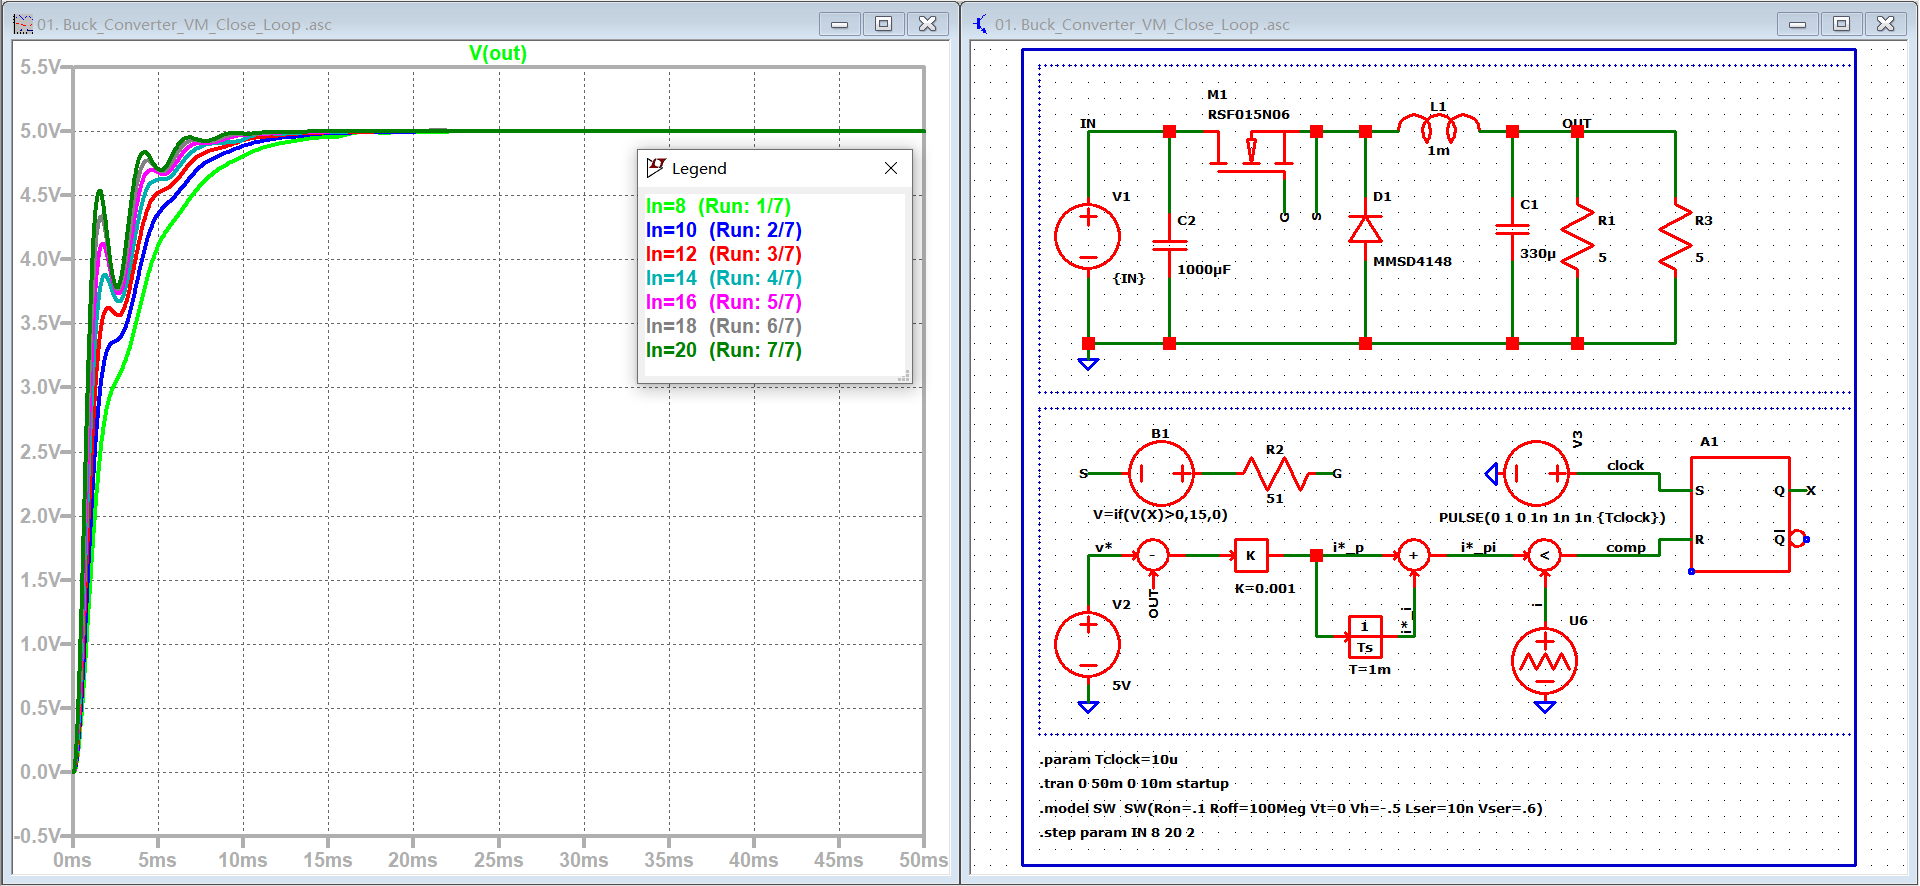The height and width of the screenshot is (886, 1920).
Task: Click the K gain block
Action: pyautogui.click(x=1251, y=555)
